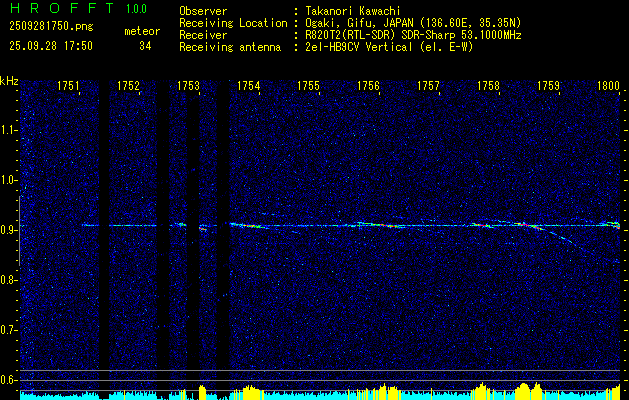The width and height of the screenshot is (629, 400).
Task: Click the yellow signal-level burst below 1754
Action: (x=252, y=392)
